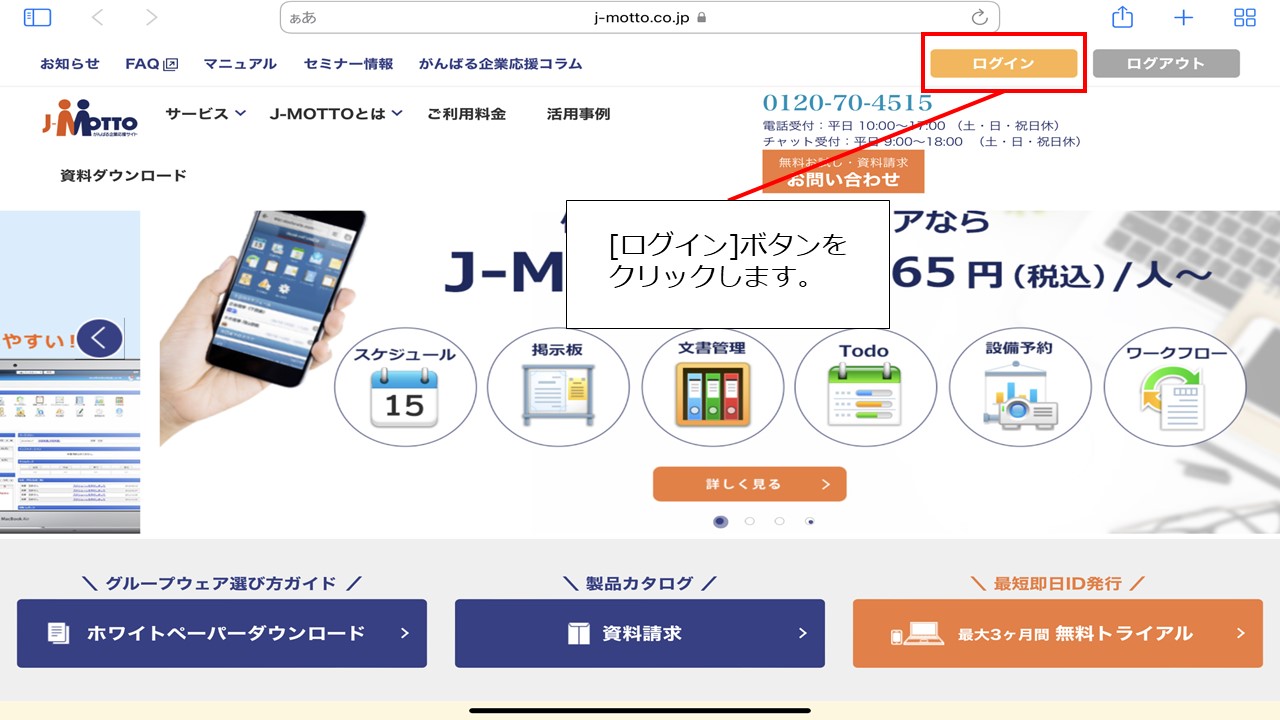Screen dimensions: 1280x720
Task: Go to previous slide with left arrow
Action: 99,338
